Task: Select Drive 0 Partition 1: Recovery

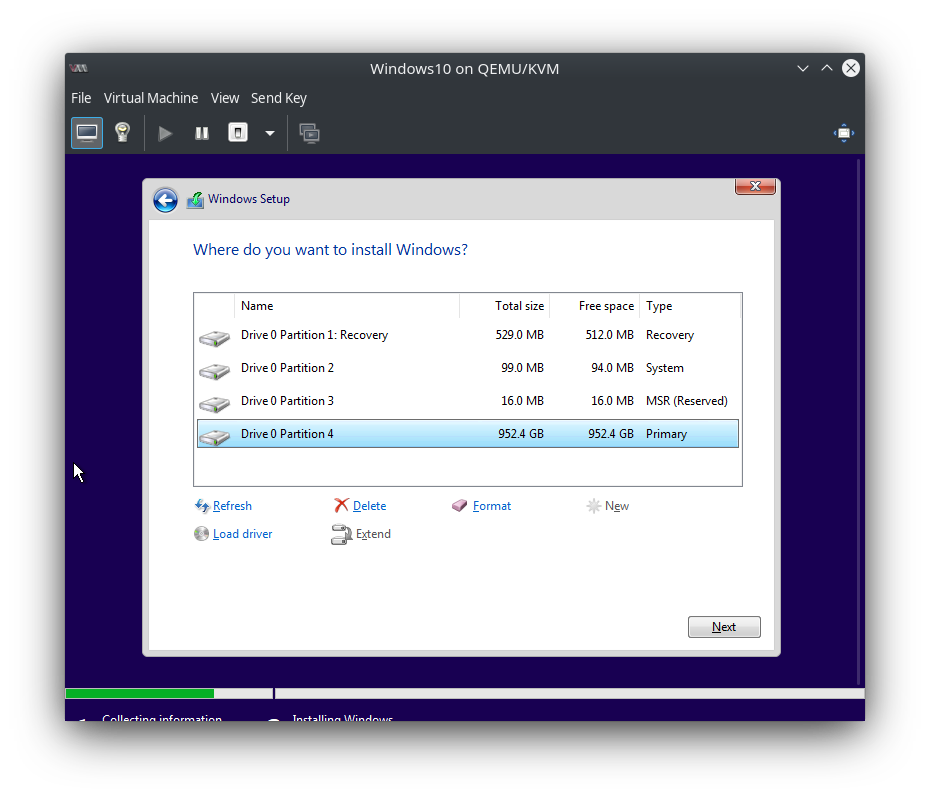Action: (x=467, y=335)
